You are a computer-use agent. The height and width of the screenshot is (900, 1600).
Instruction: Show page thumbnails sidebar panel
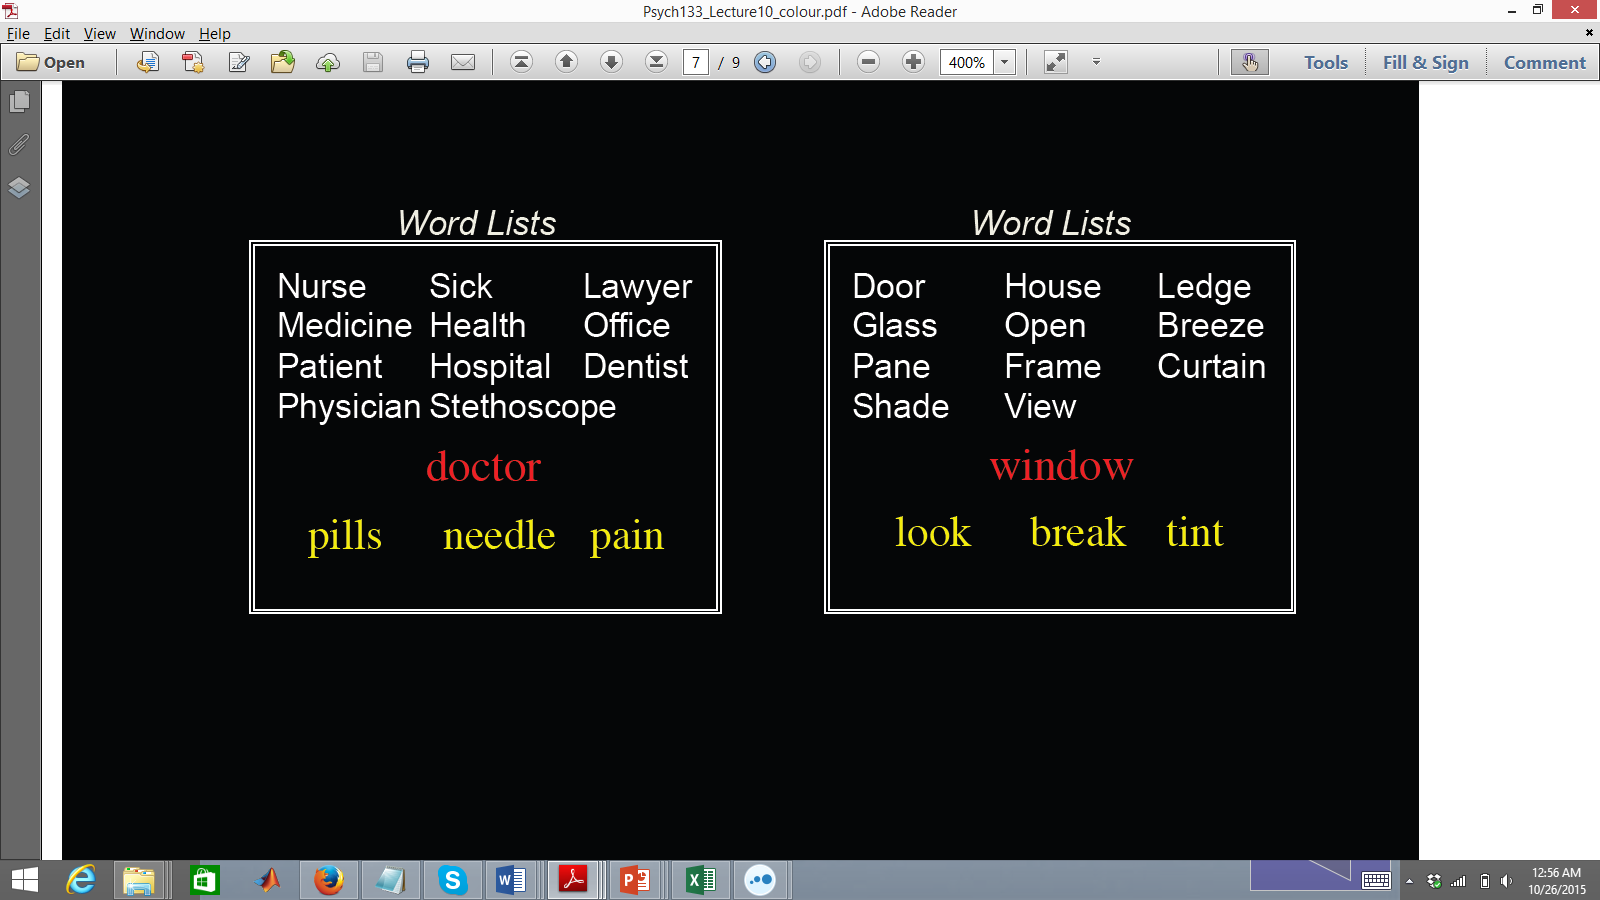[x=19, y=102]
